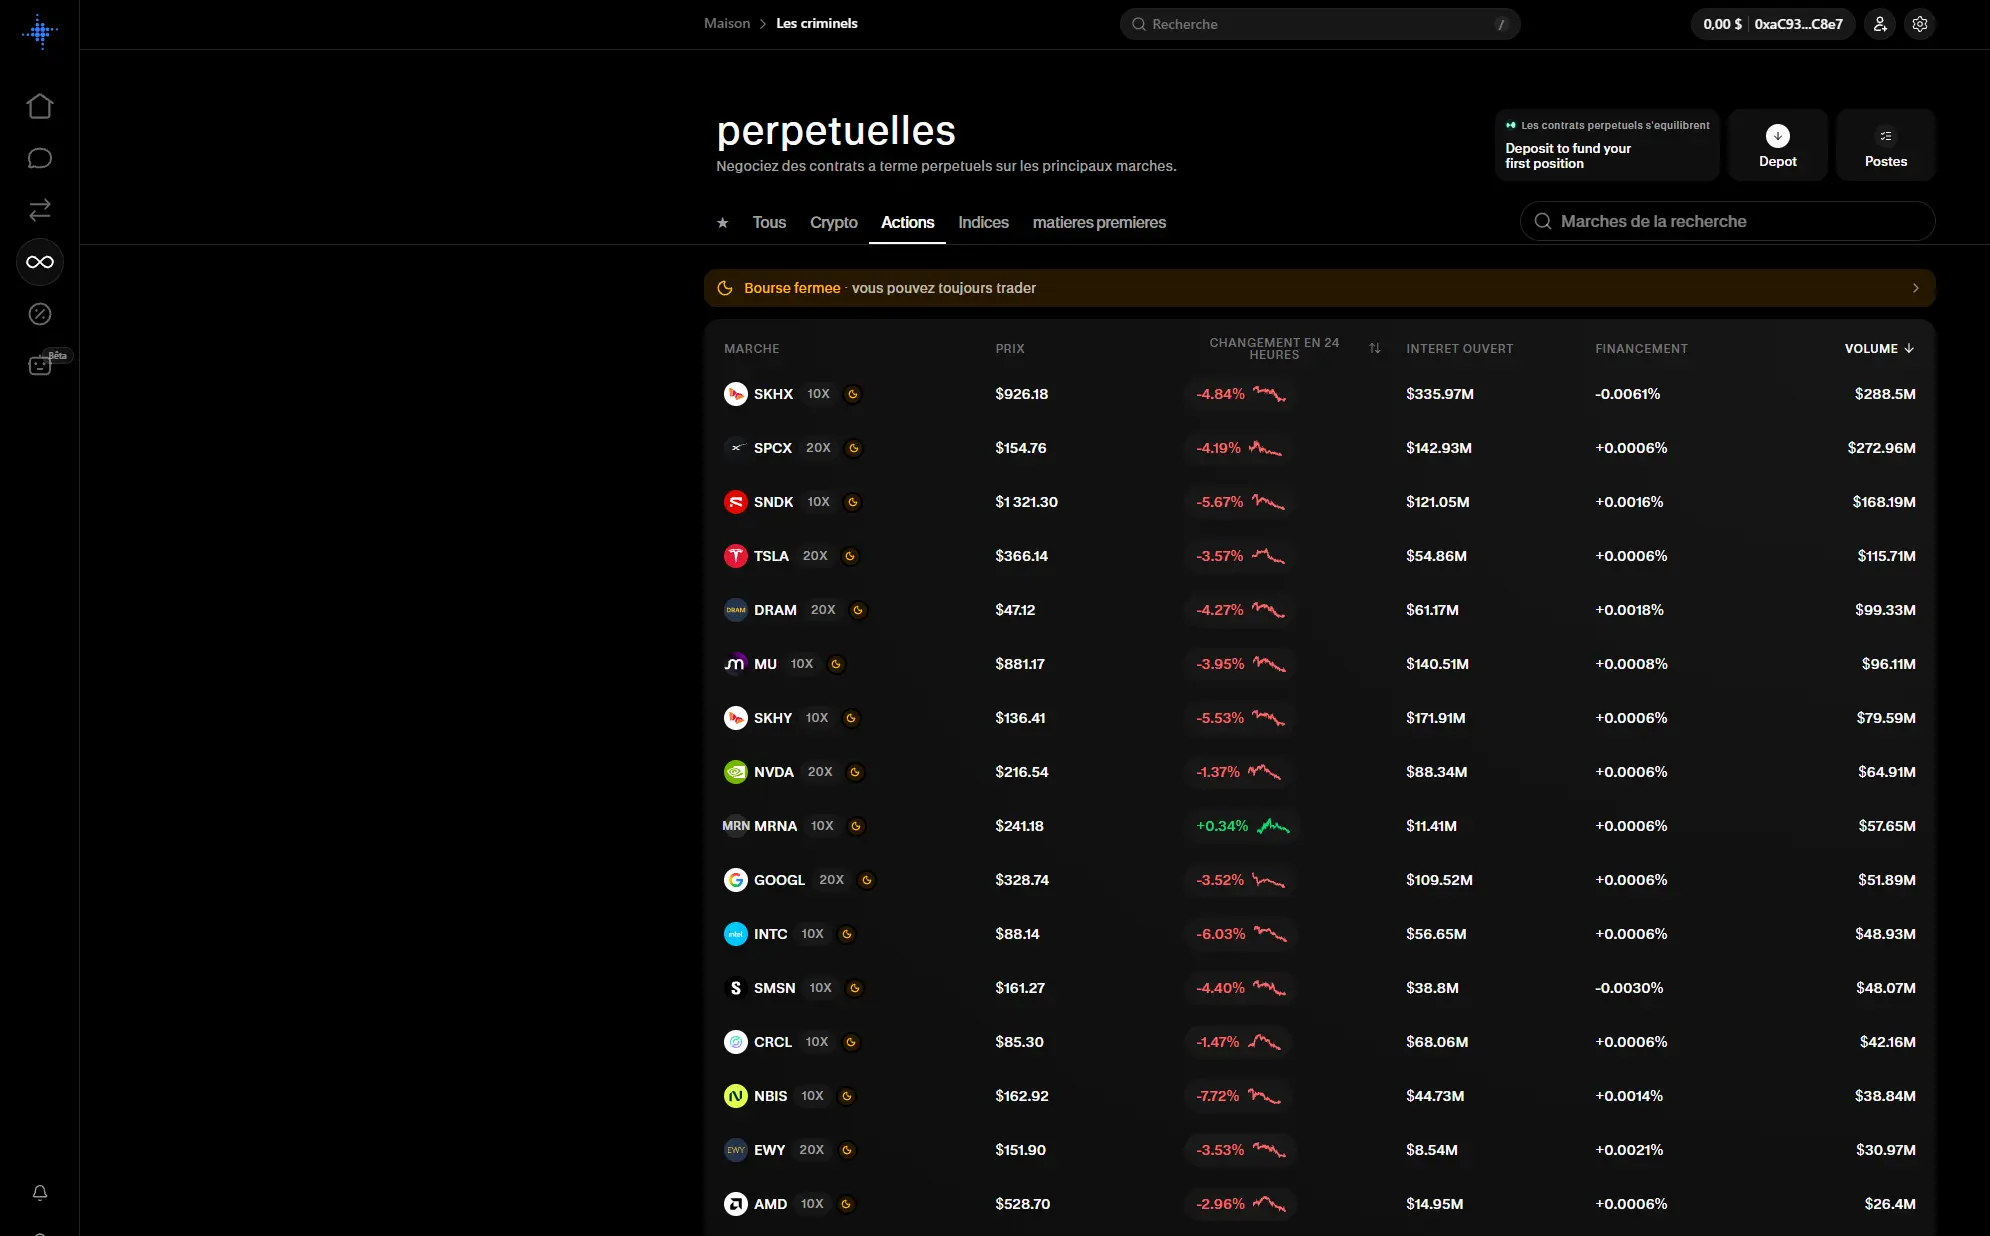1990x1236 pixels.
Task: Click the NVDA logo icon
Action: point(735,772)
